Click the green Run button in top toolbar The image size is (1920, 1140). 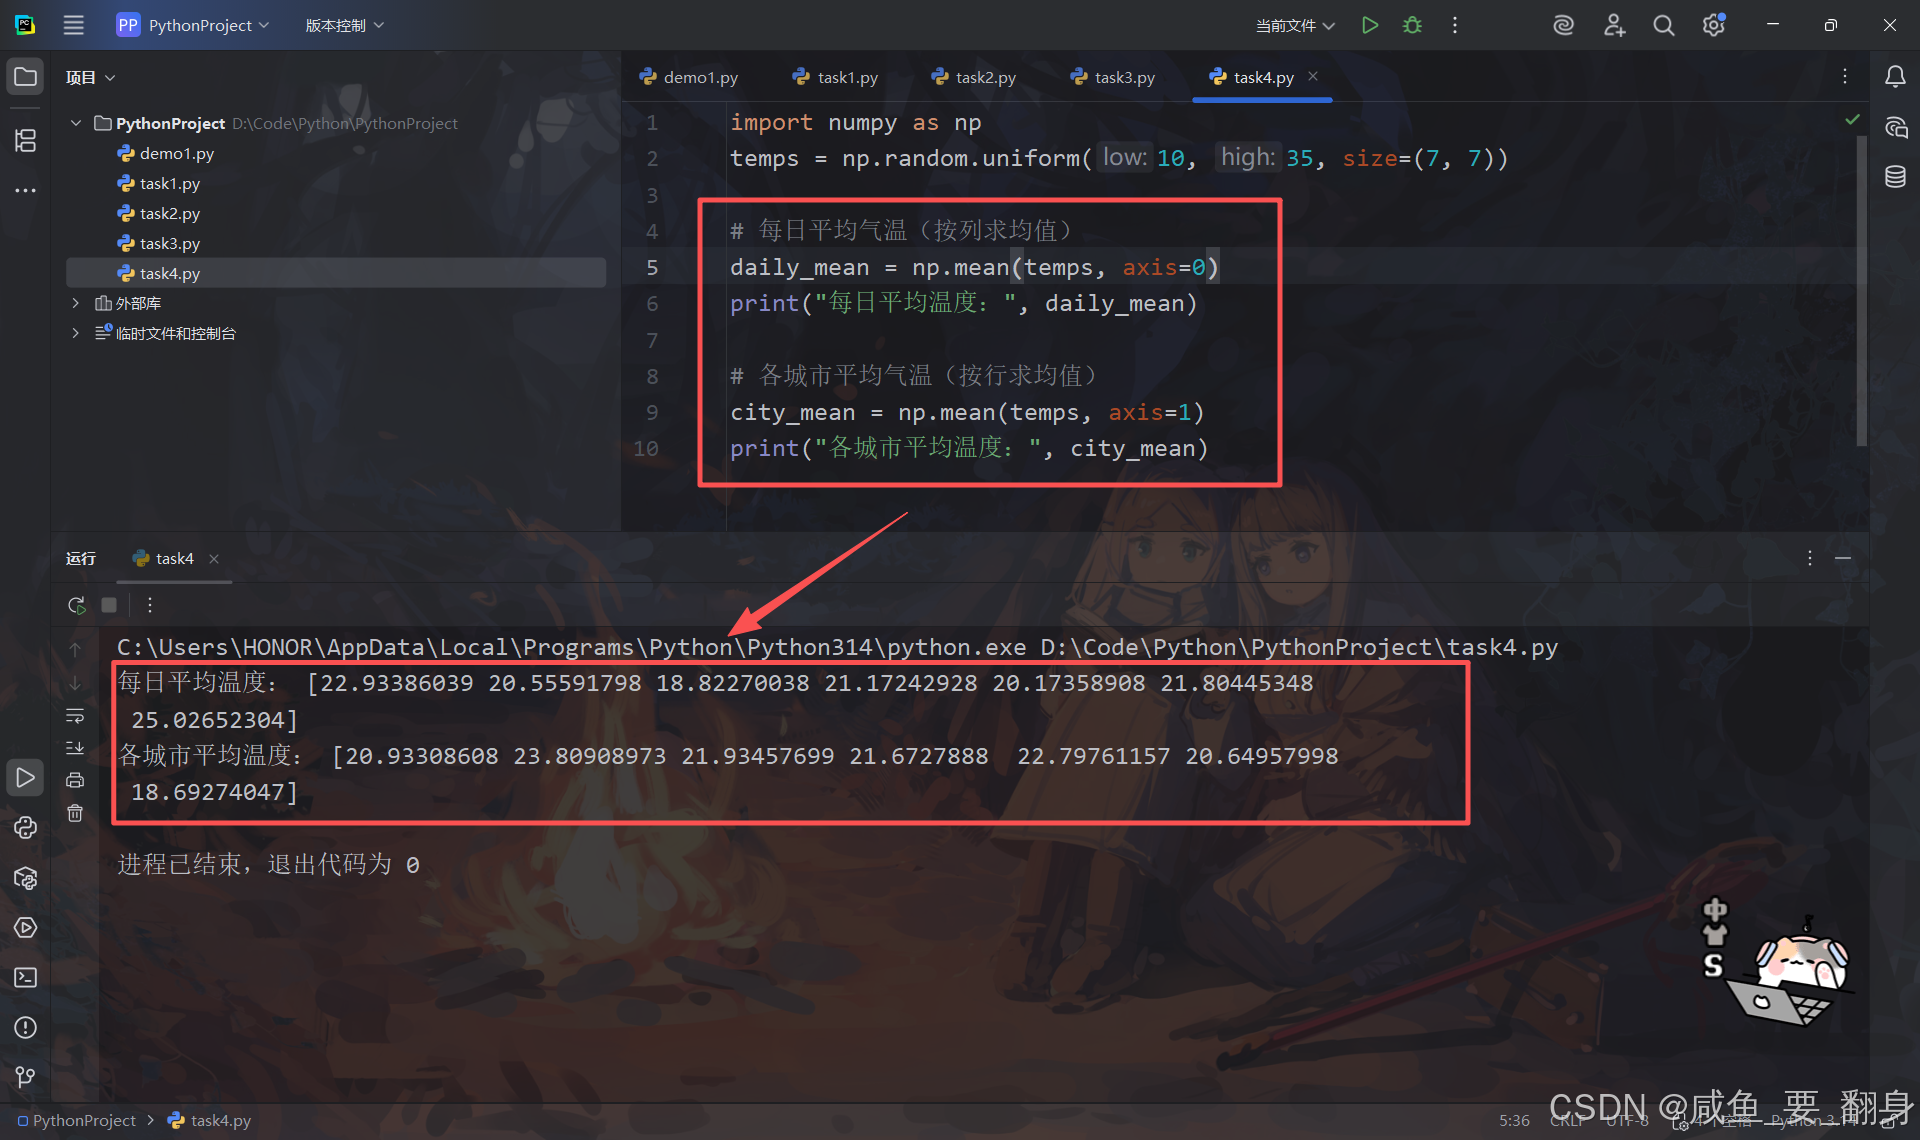click(x=1369, y=25)
